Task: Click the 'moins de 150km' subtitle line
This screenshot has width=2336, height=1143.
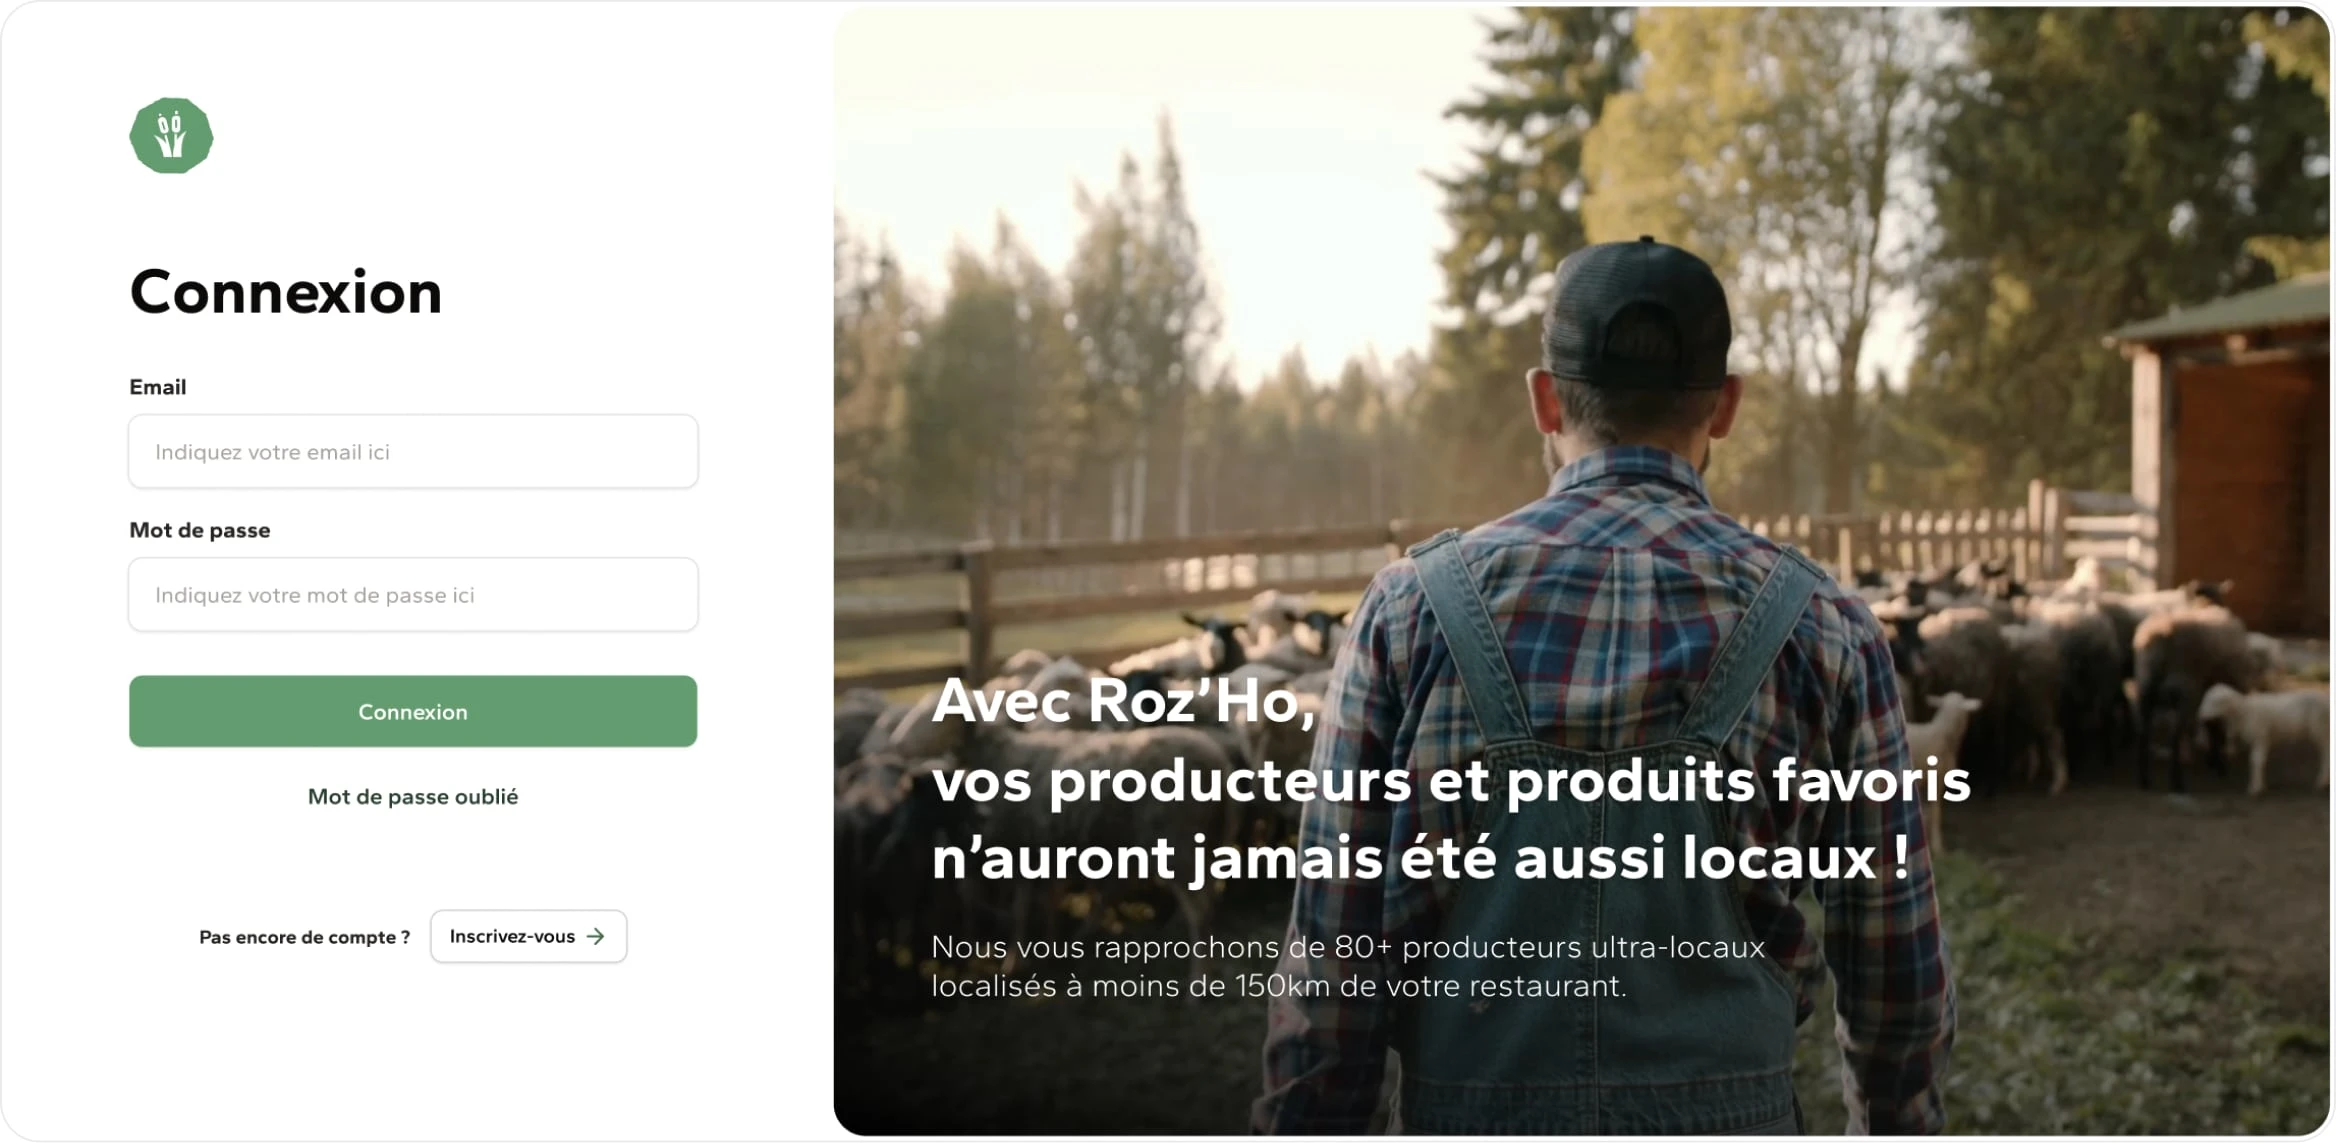Action: [1279, 986]
